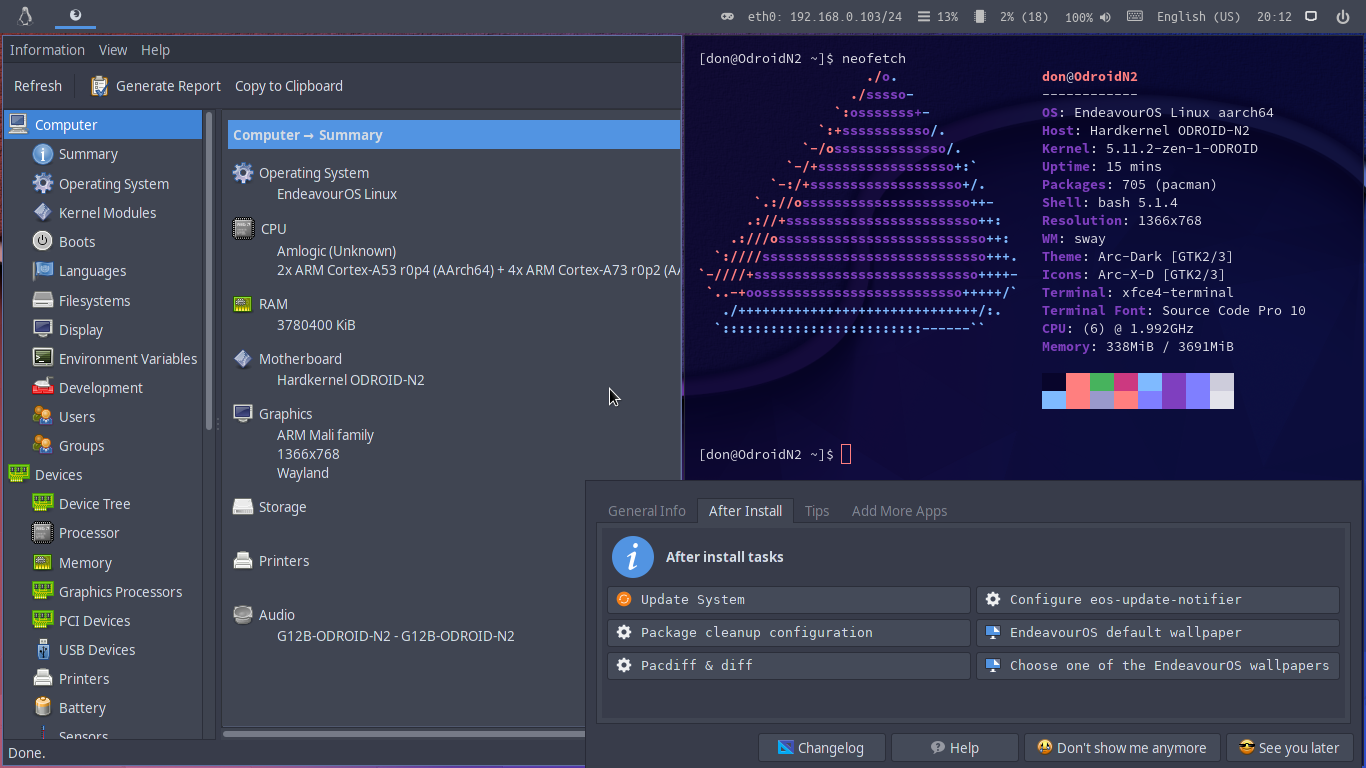Viewport: 1366px width, 768px height.
Task: Click the sidebar vertical scrollbar
Action: (209, 270)
